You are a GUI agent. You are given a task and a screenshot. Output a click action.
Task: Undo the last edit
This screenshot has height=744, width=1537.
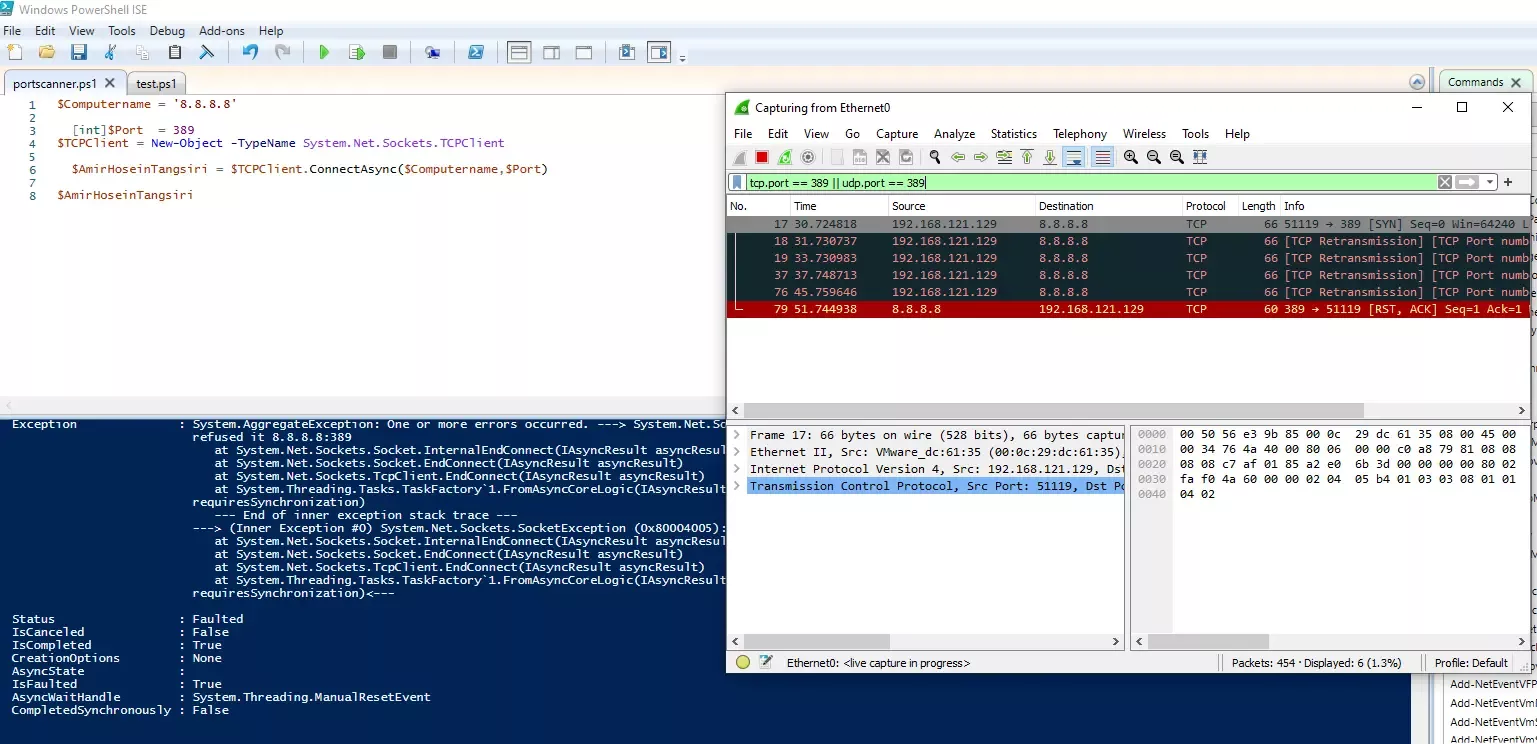coord(250,52)
